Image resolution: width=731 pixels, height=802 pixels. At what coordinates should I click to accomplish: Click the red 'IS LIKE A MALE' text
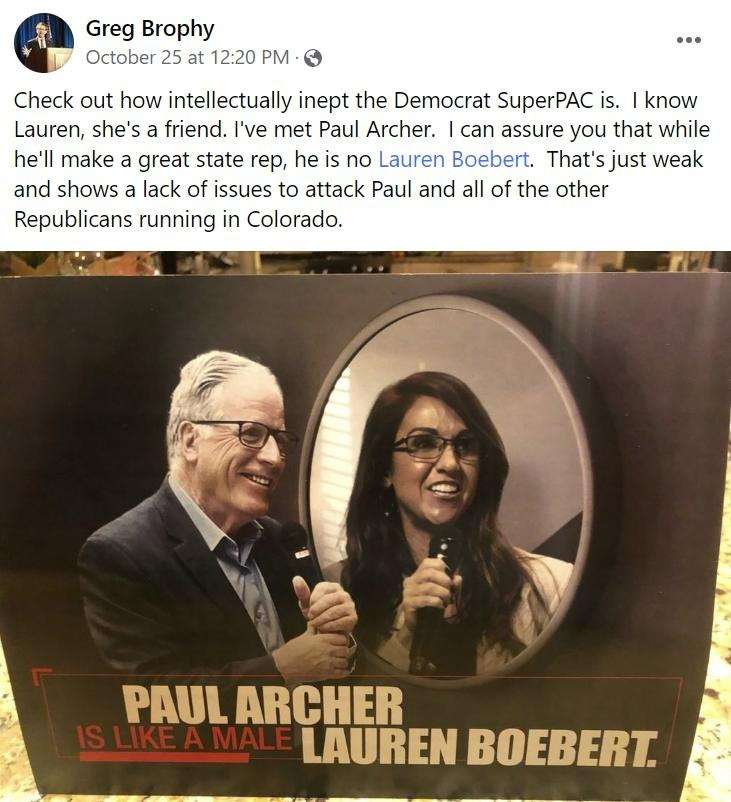click(x=184, y=740)
